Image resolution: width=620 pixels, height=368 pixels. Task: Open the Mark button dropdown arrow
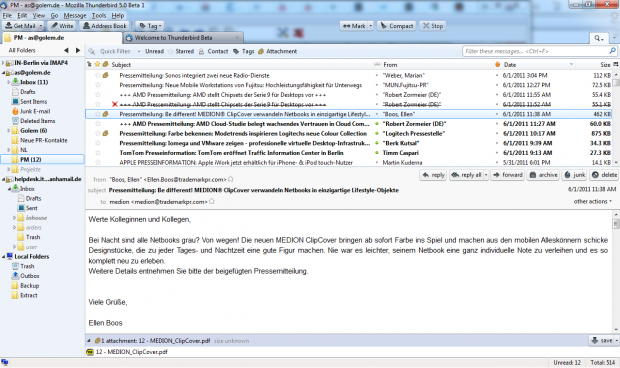click(x=370, y=26)
